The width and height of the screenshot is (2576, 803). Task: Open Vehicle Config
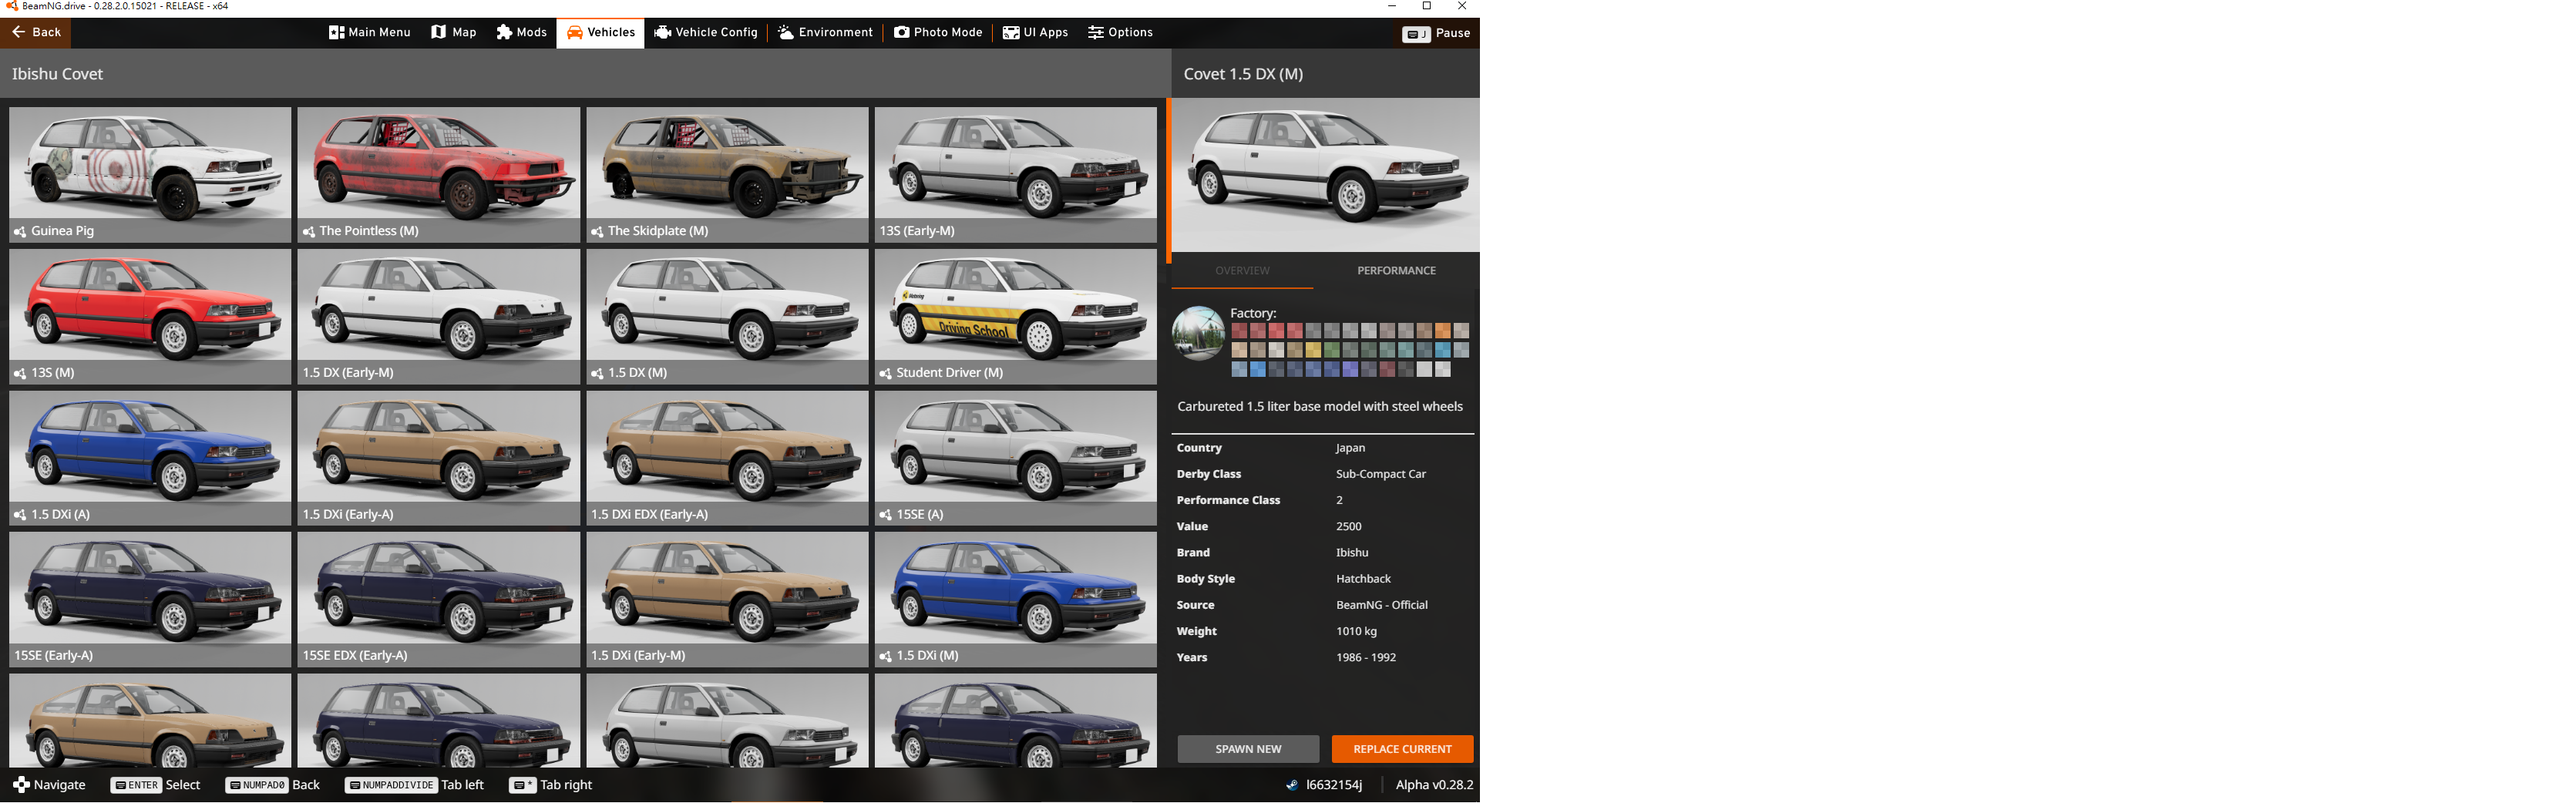coord(706,32)
